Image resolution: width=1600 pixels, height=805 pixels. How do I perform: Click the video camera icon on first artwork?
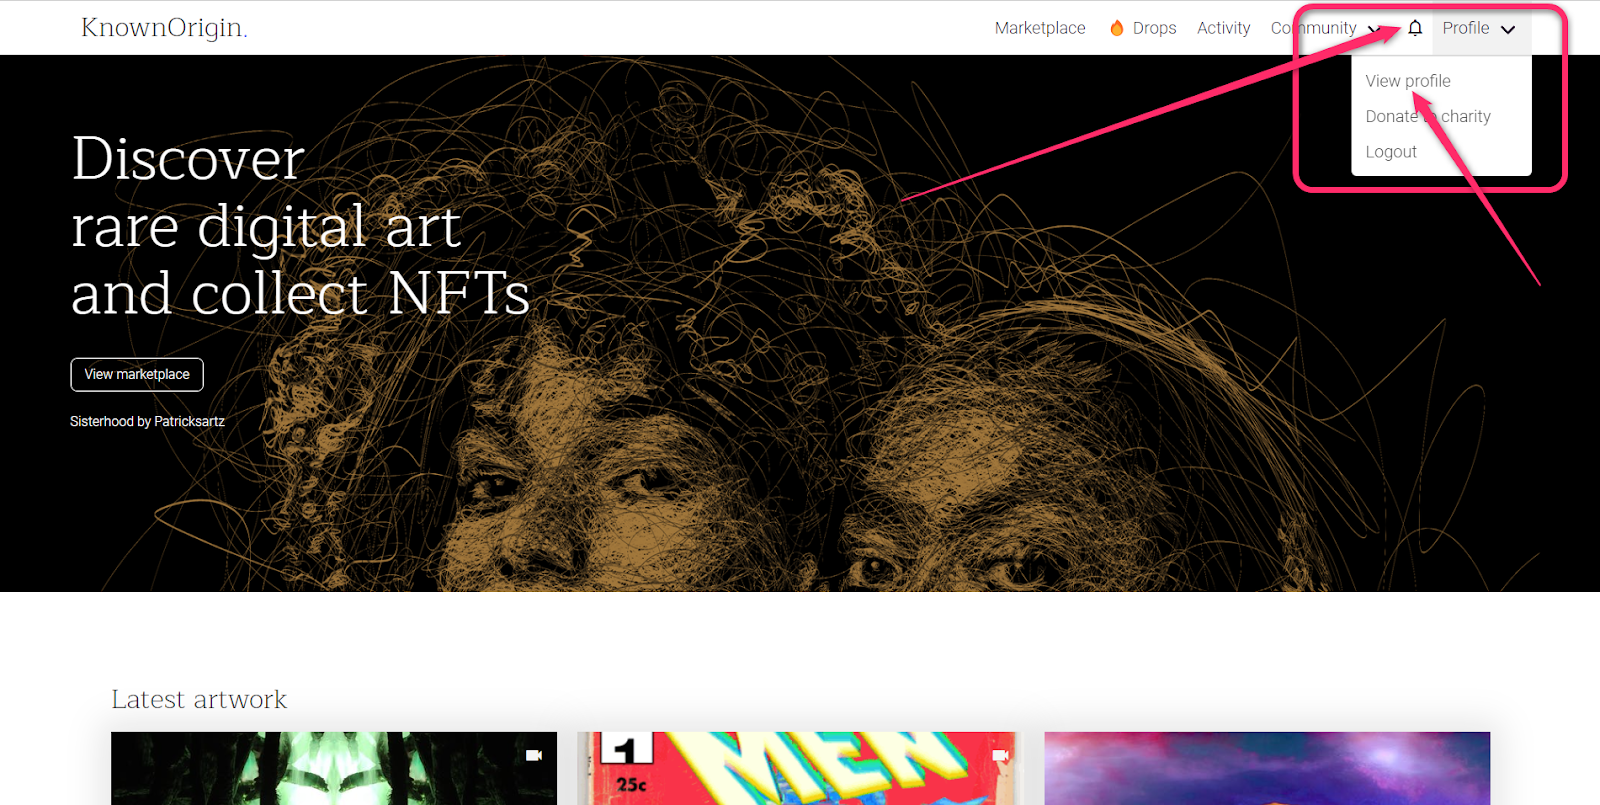tap(534, 755)
